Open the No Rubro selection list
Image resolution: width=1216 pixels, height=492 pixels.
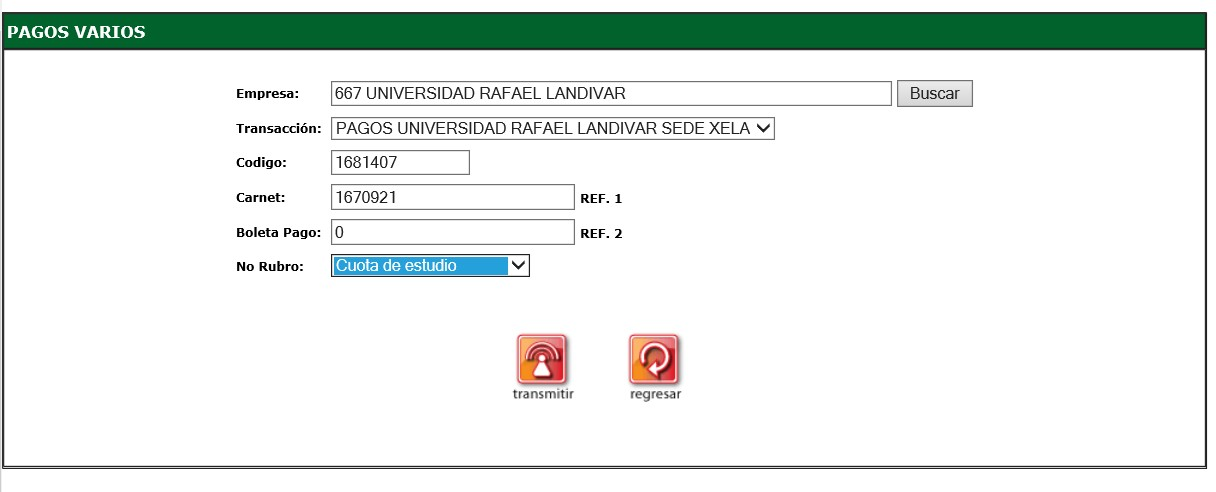(x=420, y=266)
